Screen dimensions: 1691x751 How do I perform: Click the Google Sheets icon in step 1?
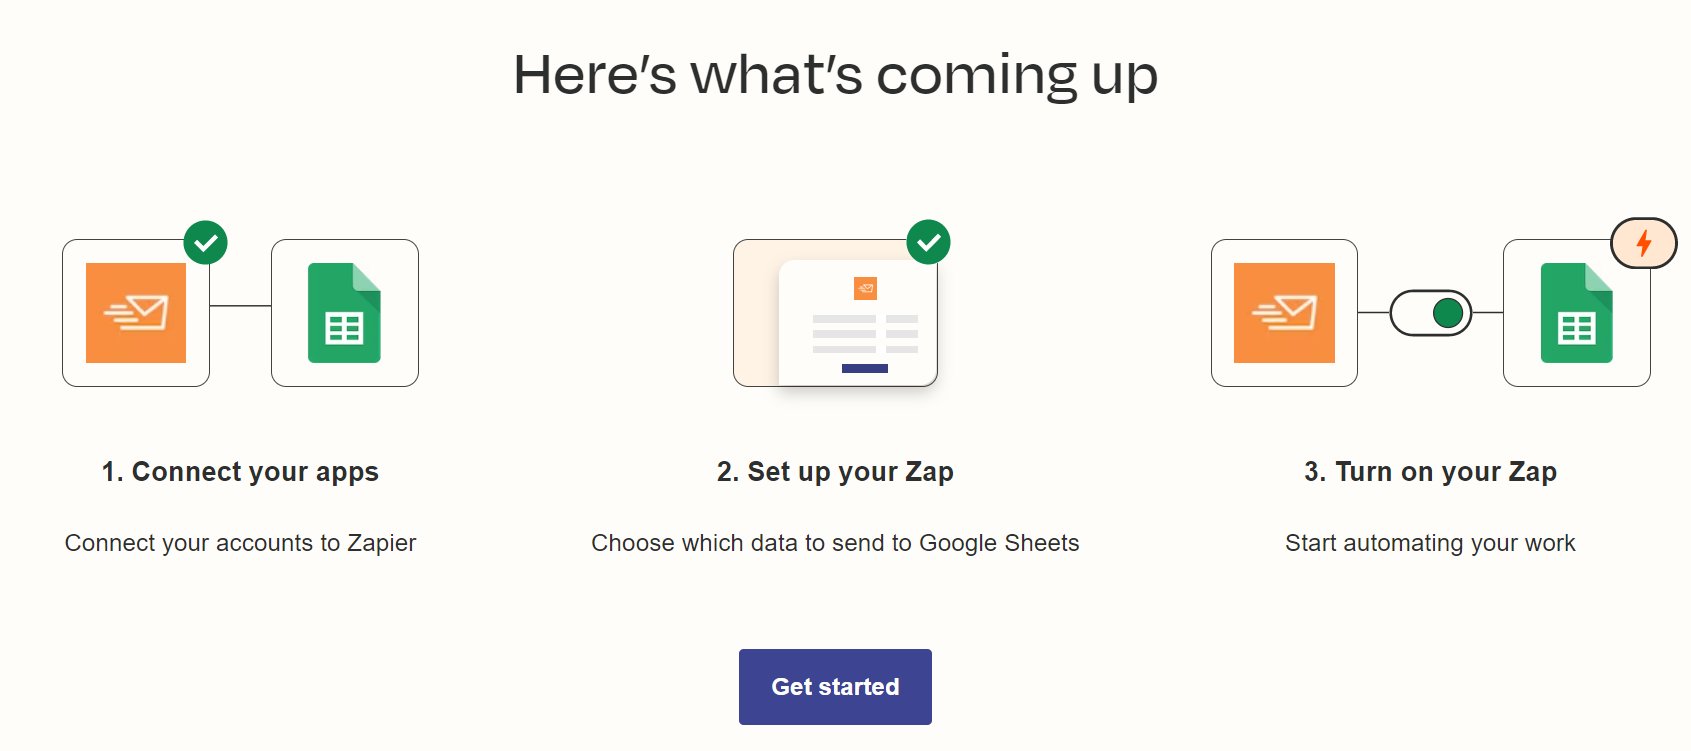[344, 313]
